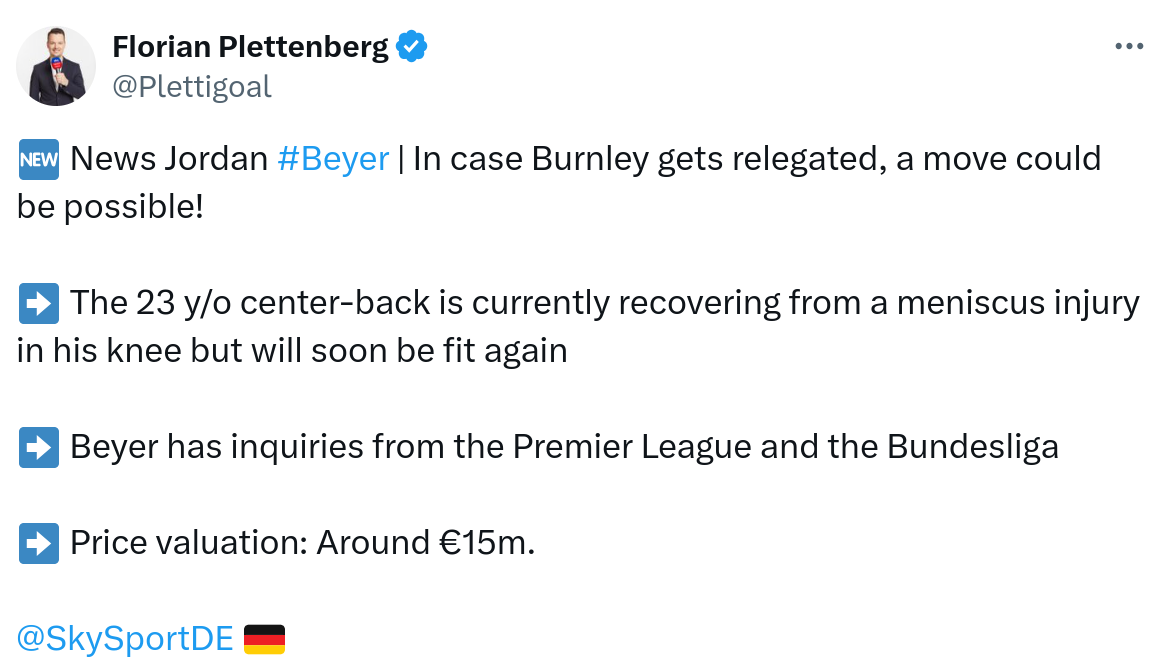This screenshot has width=1174, height=670.
Task: Click the arrow icon before "The 23 y/o"
Action: [x=39, y=303]
